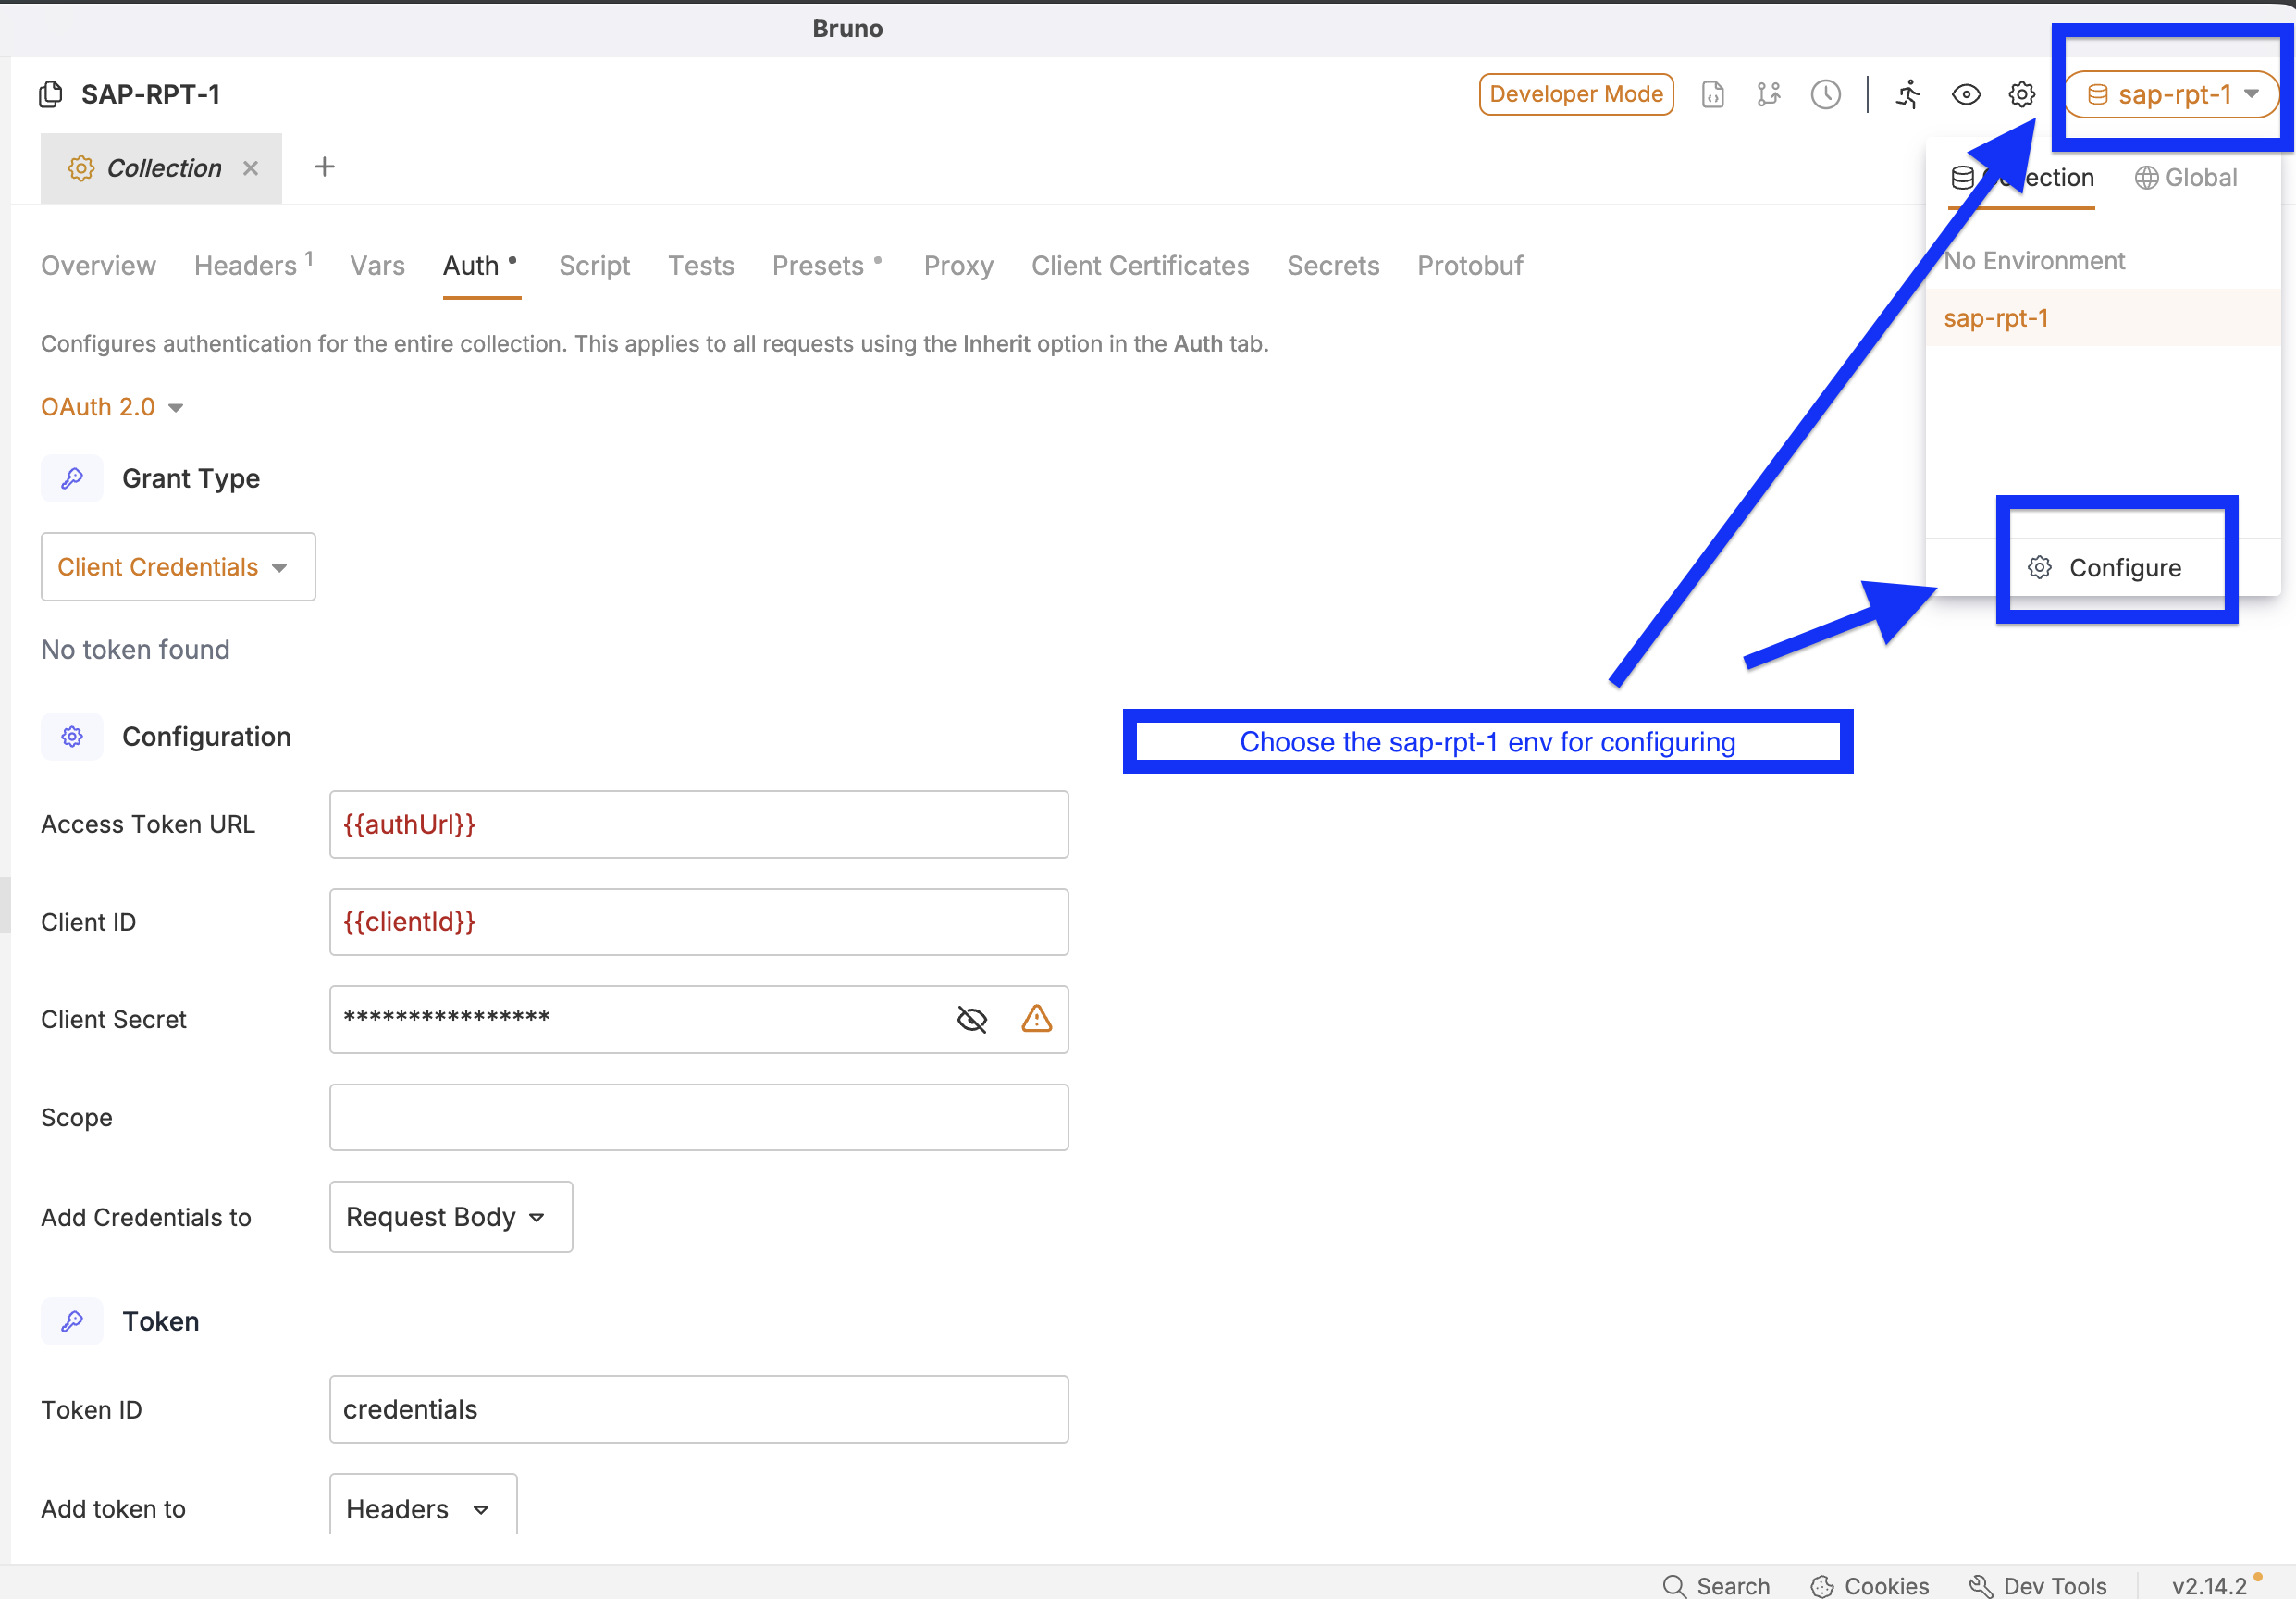Click the key icon beside Token heading
The height and width of the screenshot is (1599, 2296).
pos(72,1321)
